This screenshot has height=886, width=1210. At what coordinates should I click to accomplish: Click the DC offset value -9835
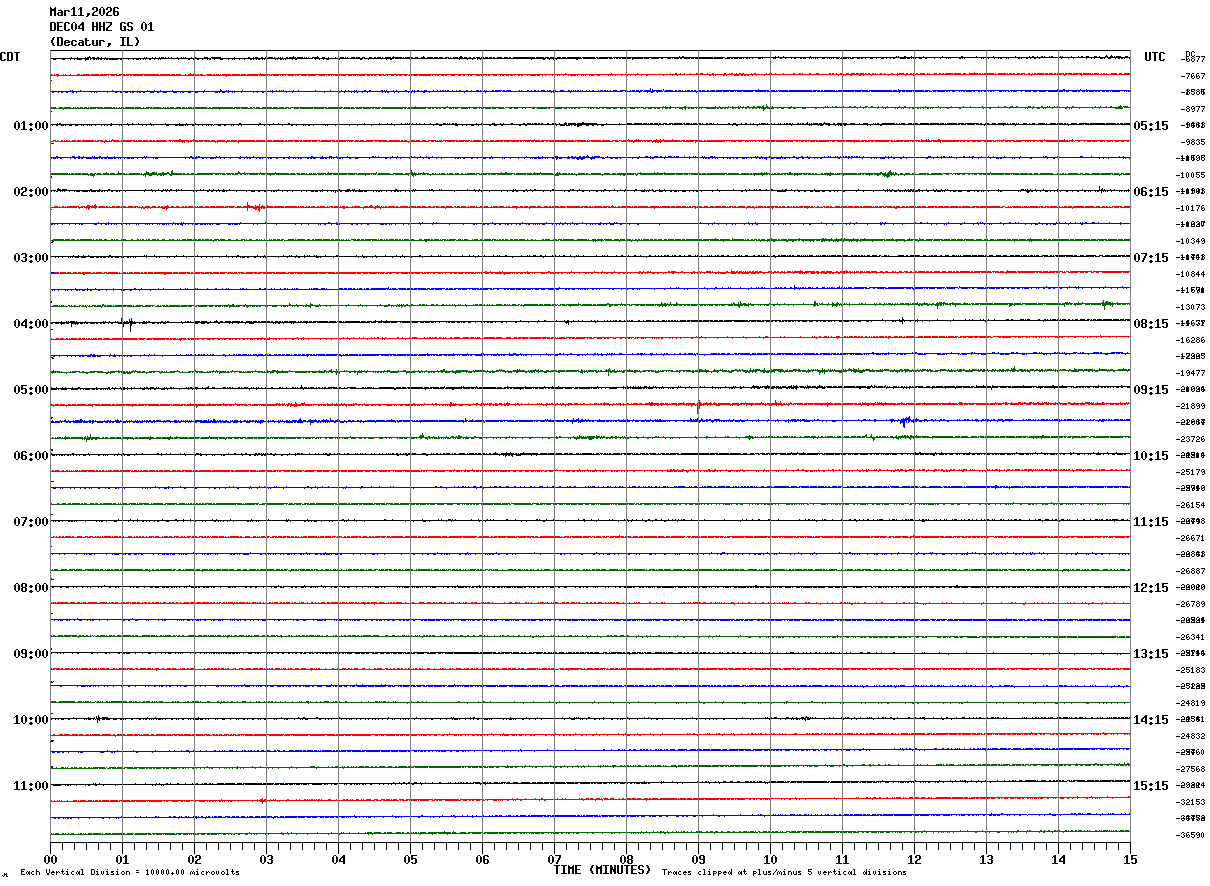(x=1192, y=142)
